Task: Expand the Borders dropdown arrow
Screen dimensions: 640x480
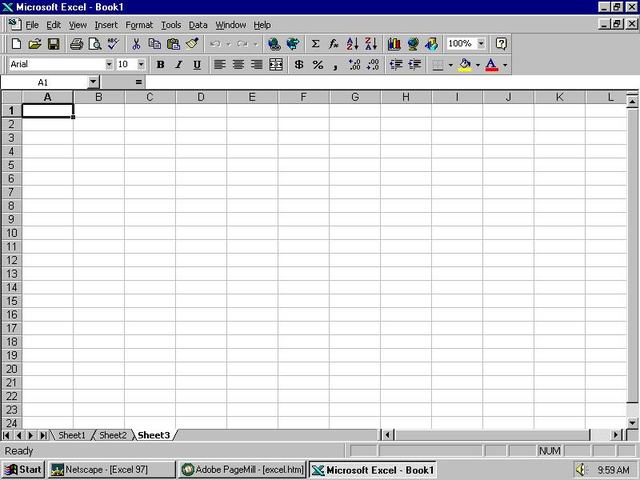Action: click(x=451, y=64)
